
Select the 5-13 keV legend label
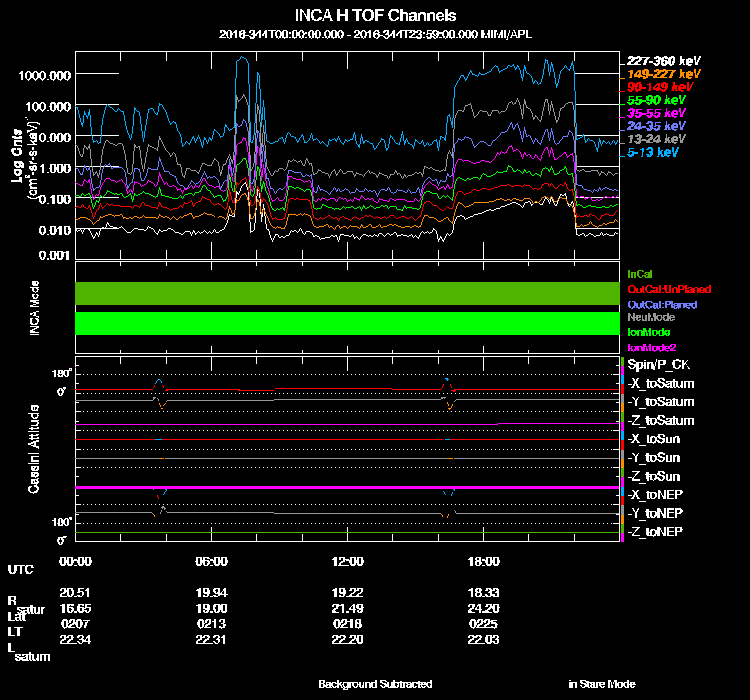[652, 152]
